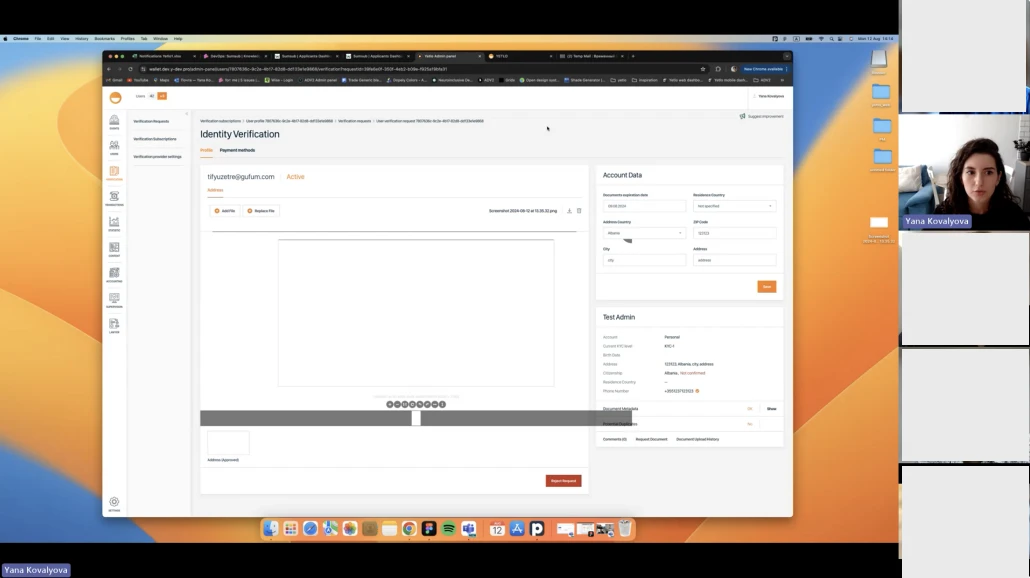Open the Bookmarks menu in menu bar

[104, 39]
